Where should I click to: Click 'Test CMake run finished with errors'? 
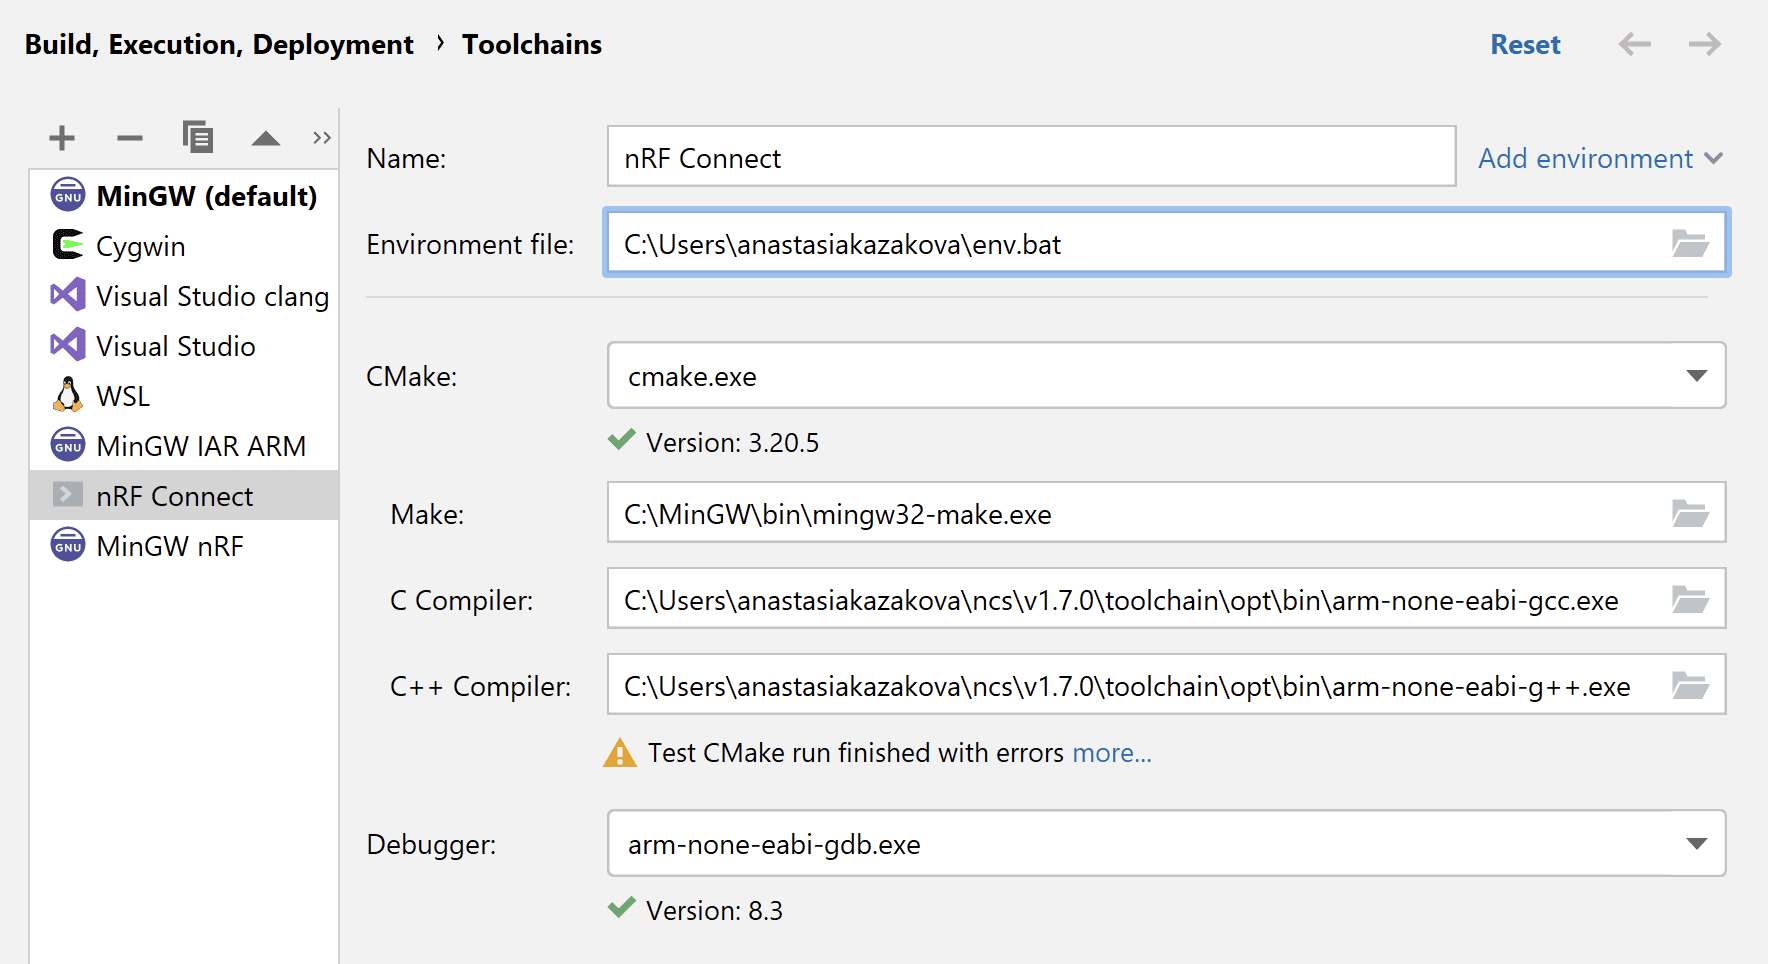pos(856,752)
